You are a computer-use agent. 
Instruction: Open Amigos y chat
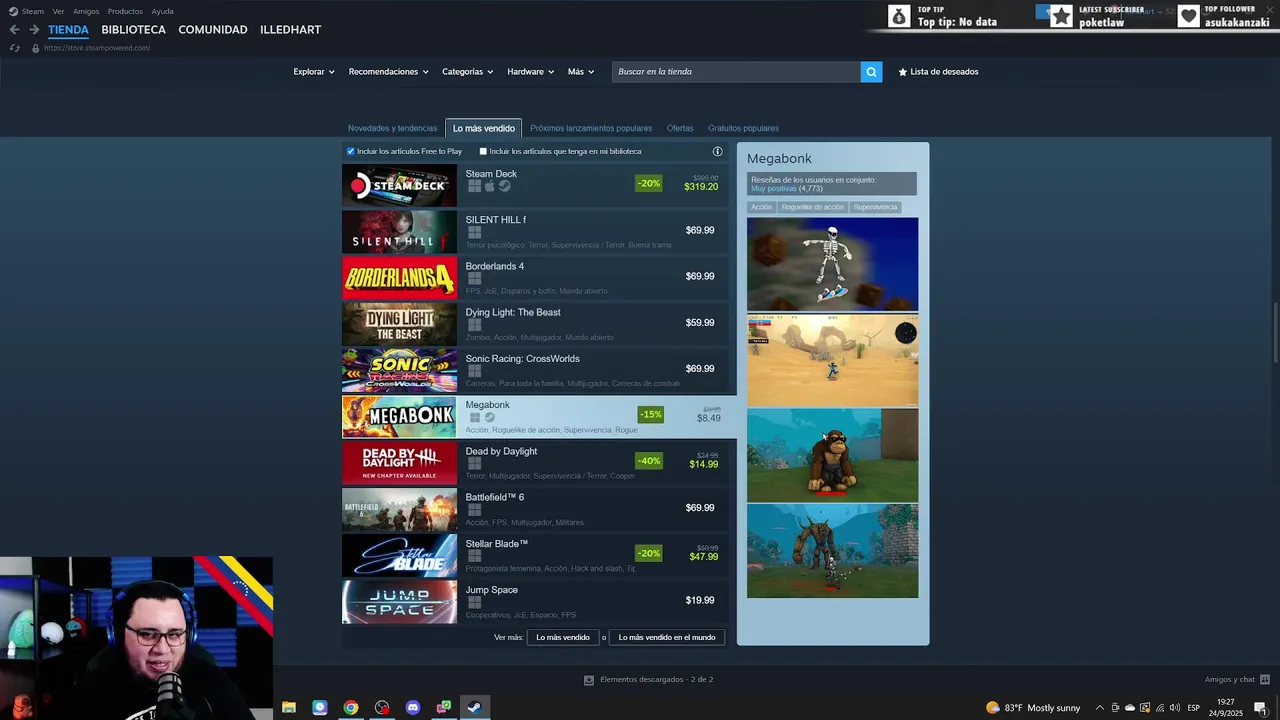click(x=1236, y=680)
